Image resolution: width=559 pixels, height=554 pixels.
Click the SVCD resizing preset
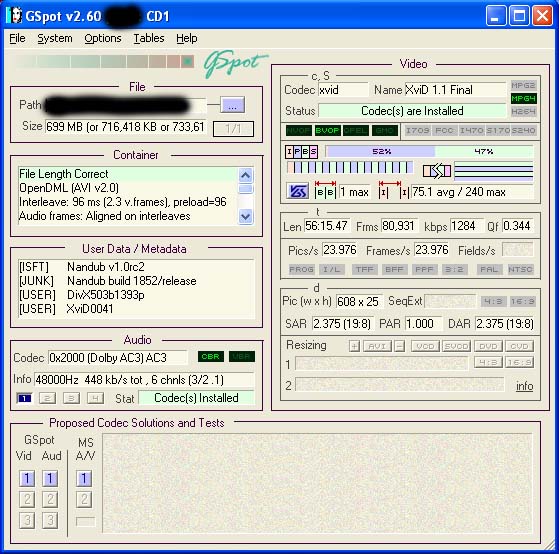(457, 346)
